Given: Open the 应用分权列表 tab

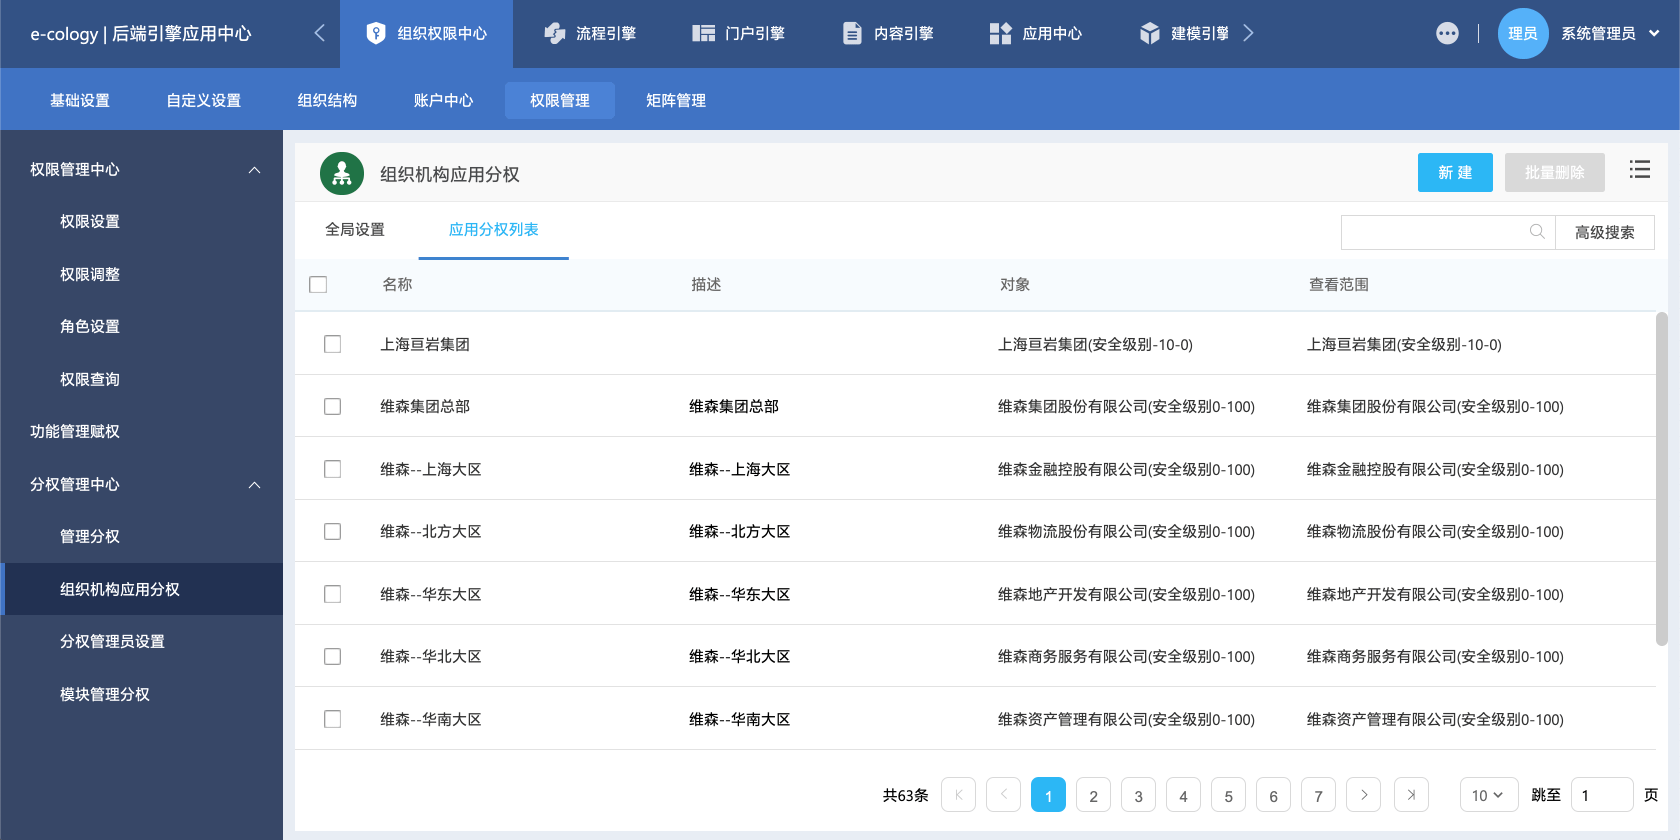Looking at the screenshot, I should 494,230.
